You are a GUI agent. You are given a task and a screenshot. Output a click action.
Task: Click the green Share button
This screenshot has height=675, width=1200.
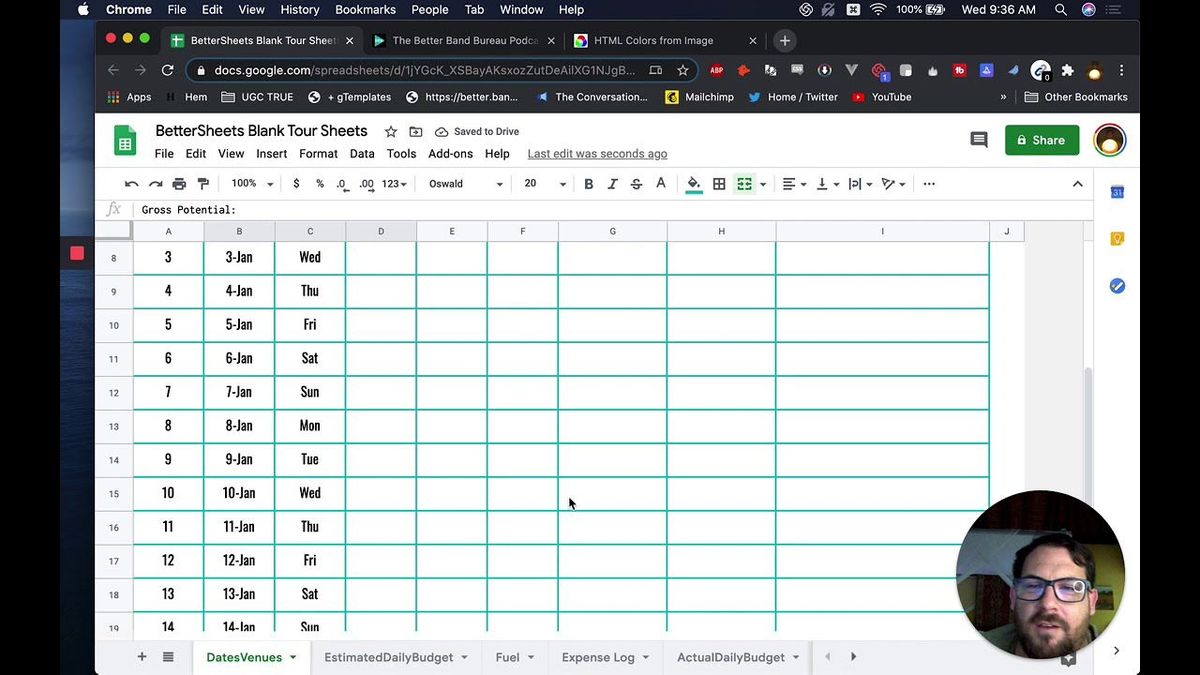click(1042, 139)
